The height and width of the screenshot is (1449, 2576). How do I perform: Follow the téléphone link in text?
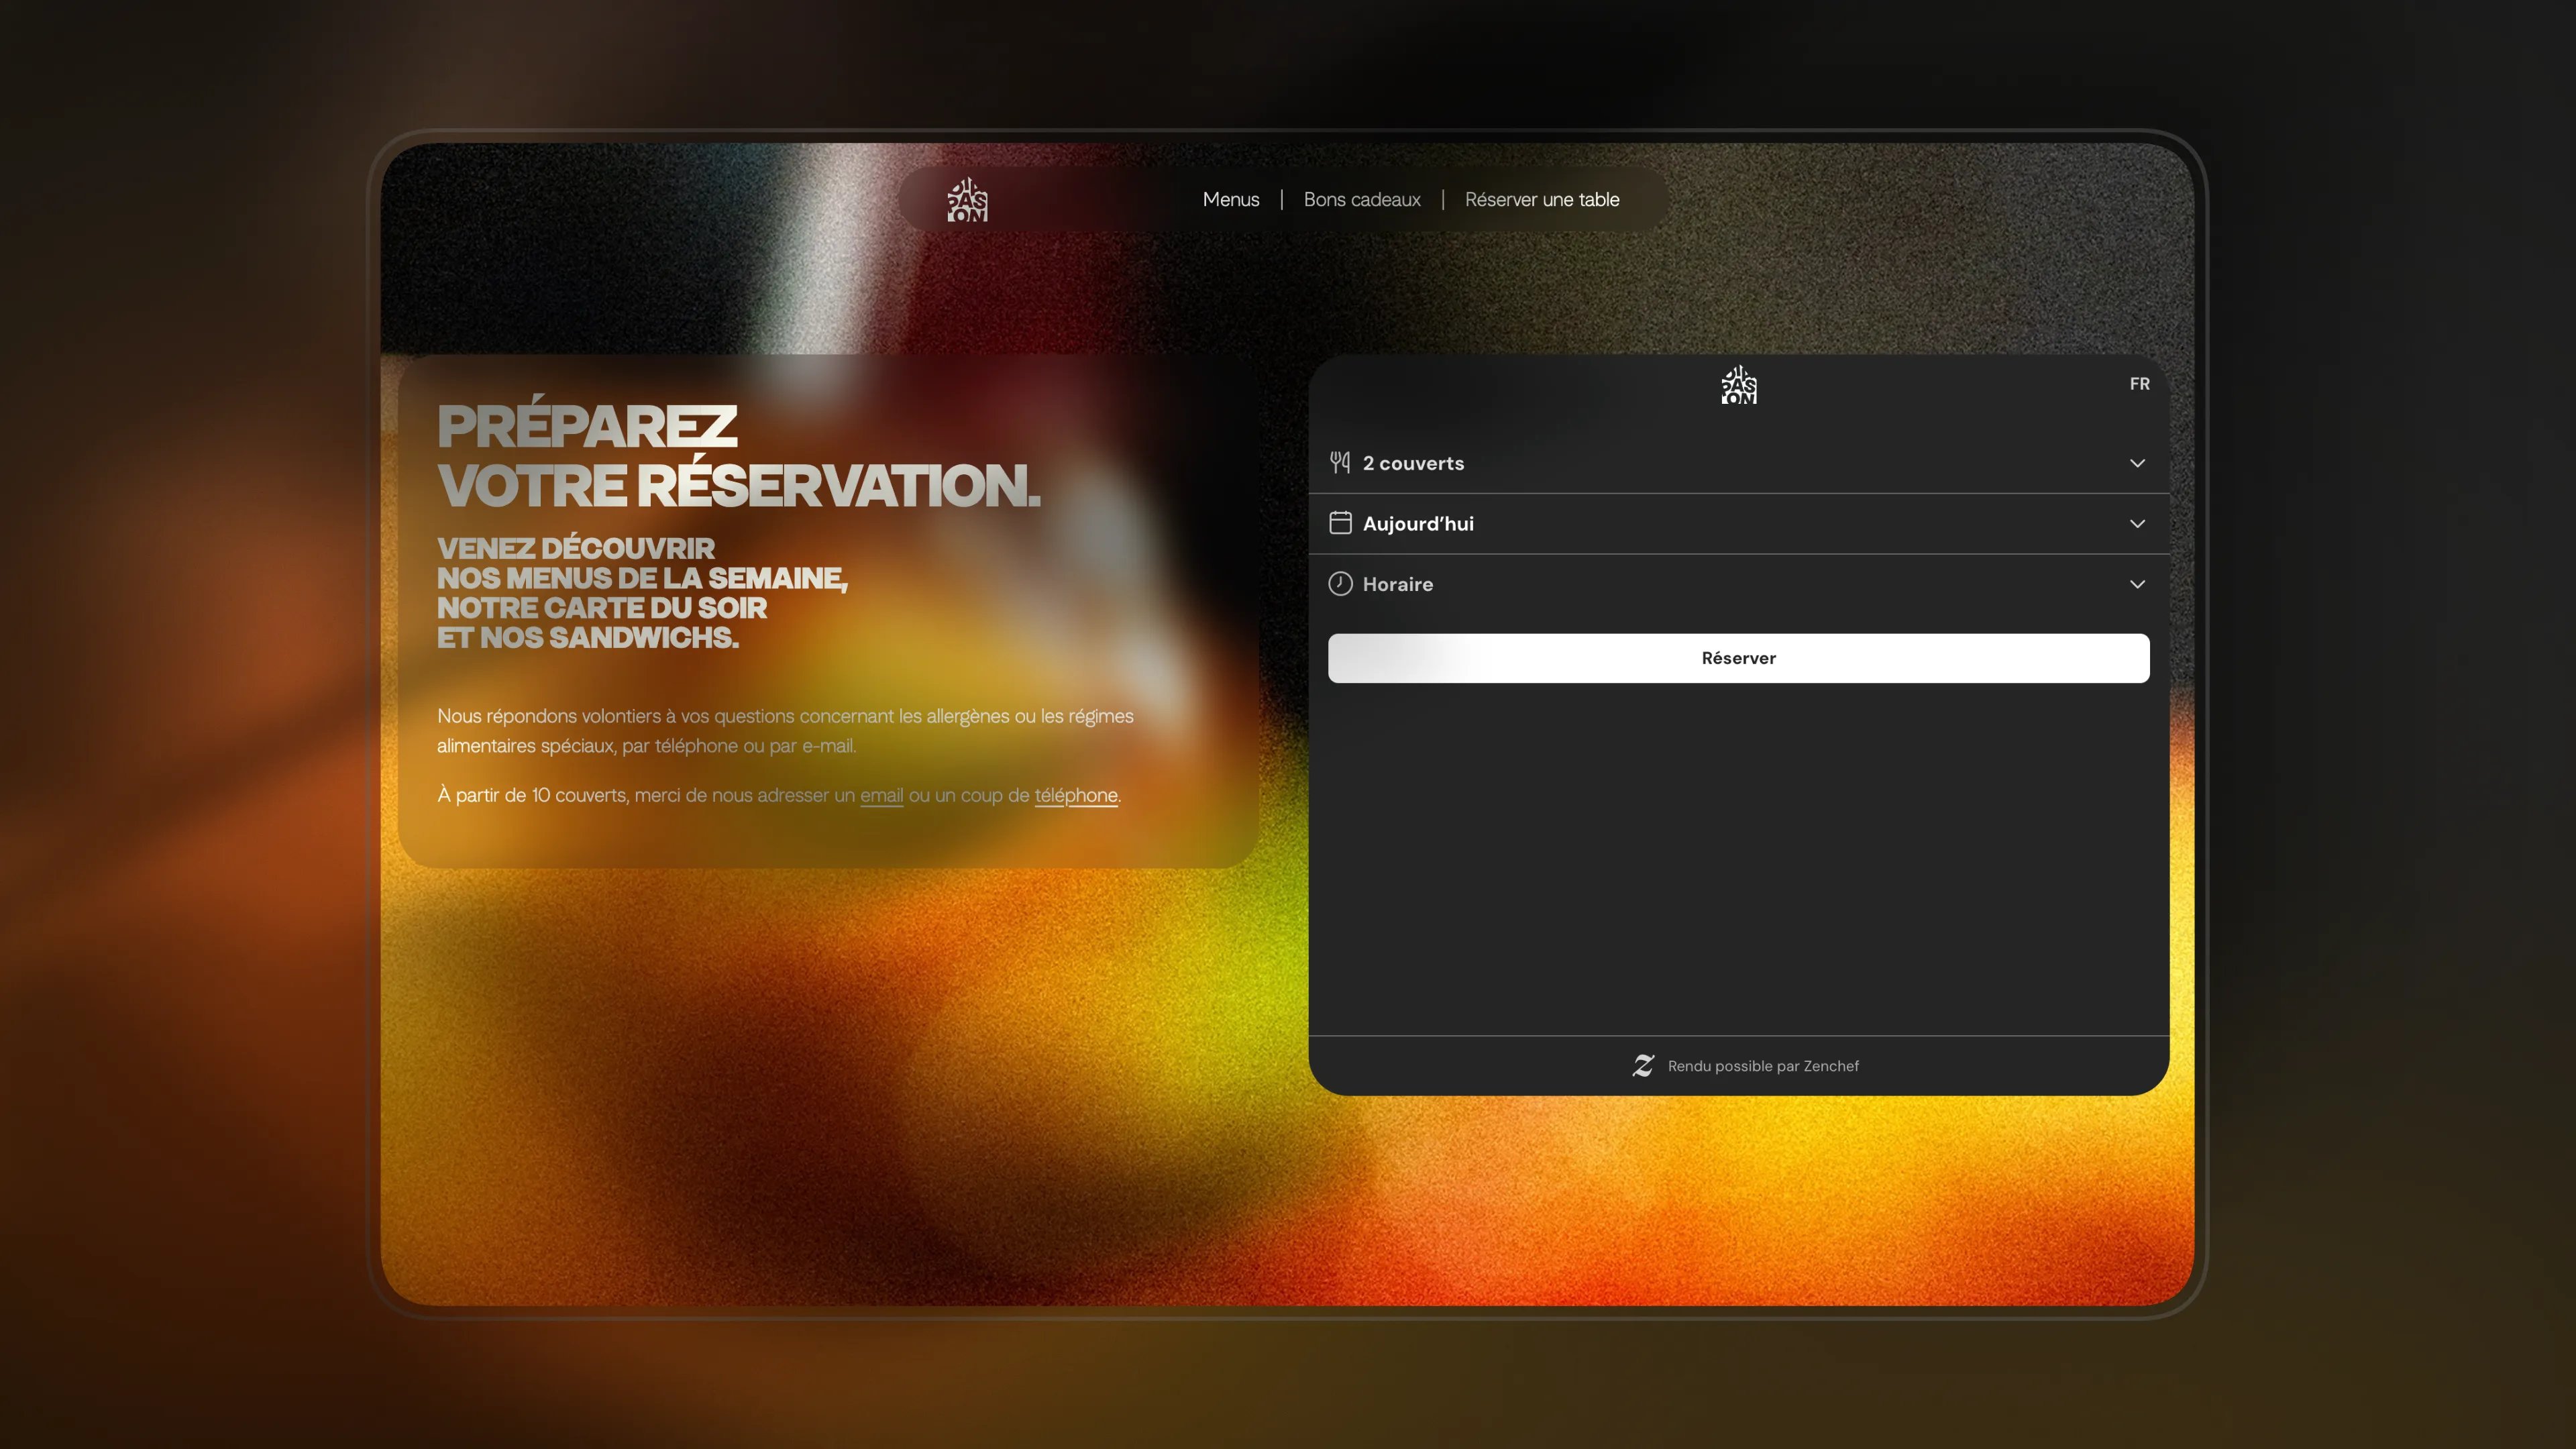(1076, 796)
